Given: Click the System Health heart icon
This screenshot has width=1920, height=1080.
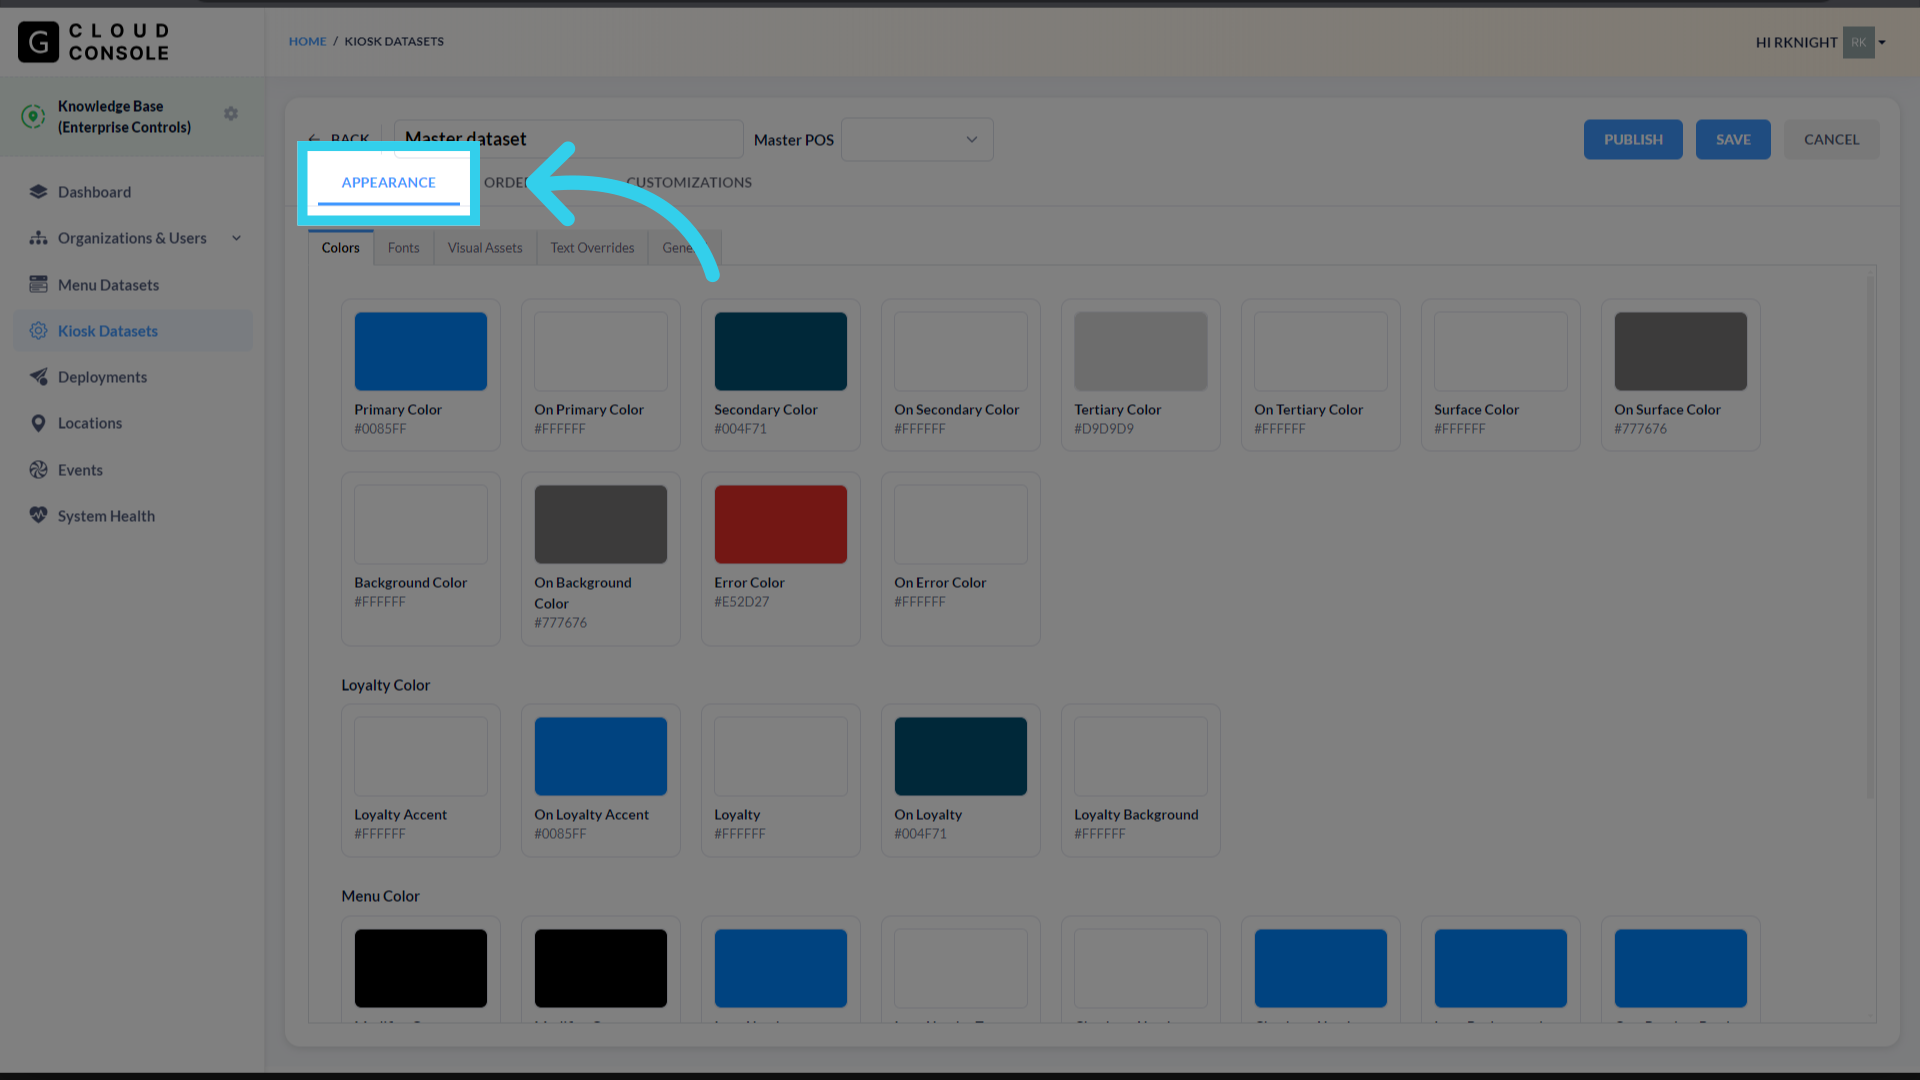Looking at the screenshot, I should click(38, 516).
